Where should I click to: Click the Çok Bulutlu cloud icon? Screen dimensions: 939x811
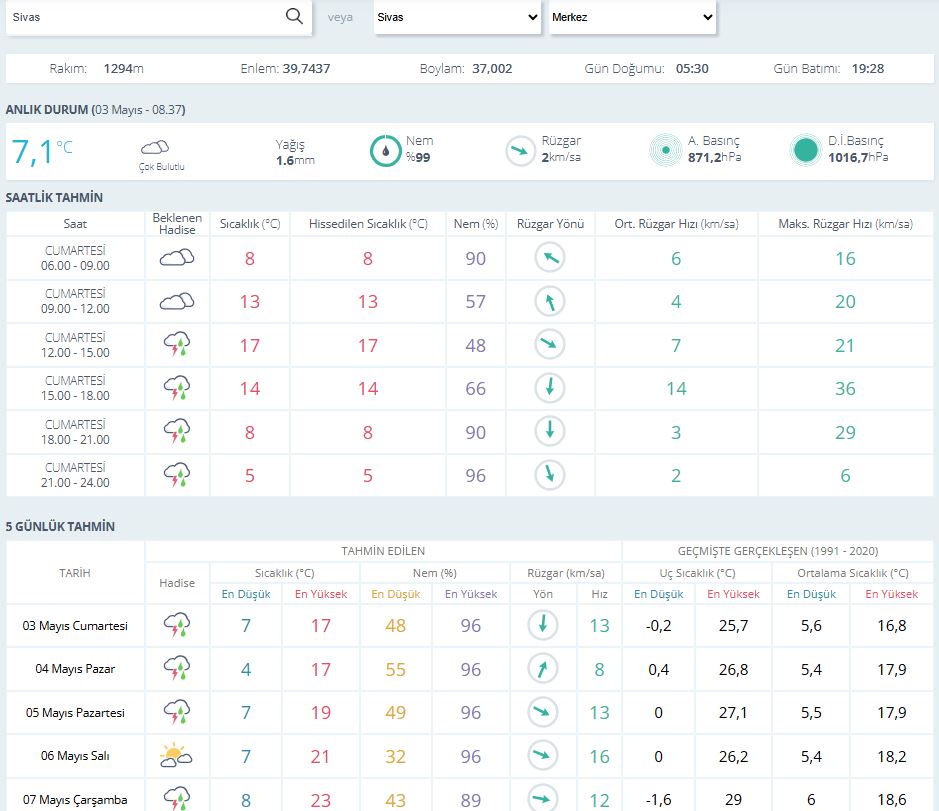156,148
